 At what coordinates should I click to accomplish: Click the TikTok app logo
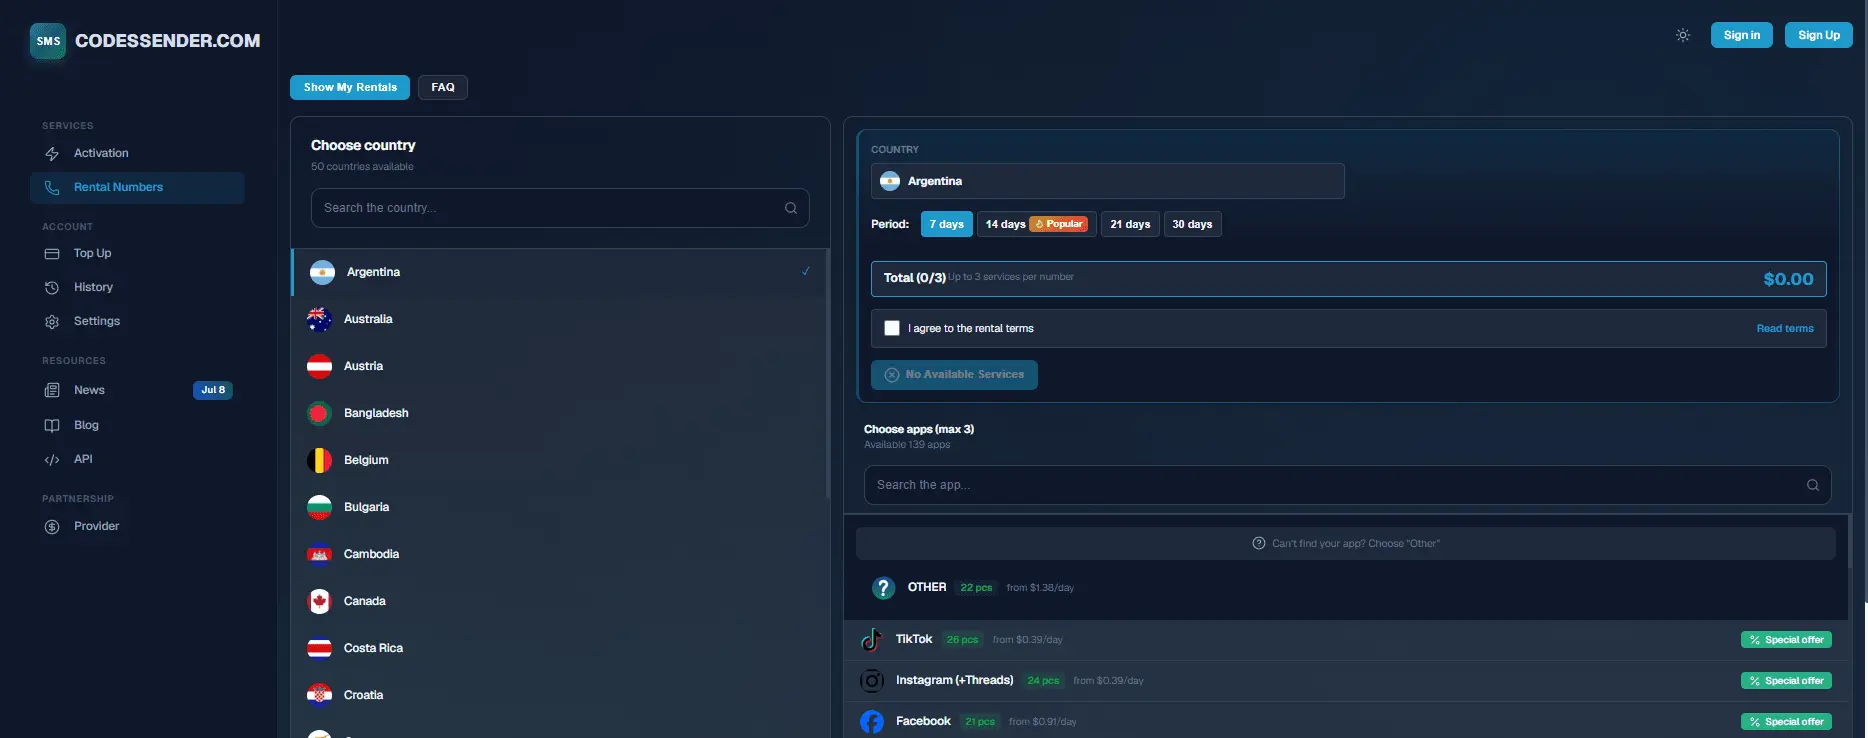[x=872, y=640]
